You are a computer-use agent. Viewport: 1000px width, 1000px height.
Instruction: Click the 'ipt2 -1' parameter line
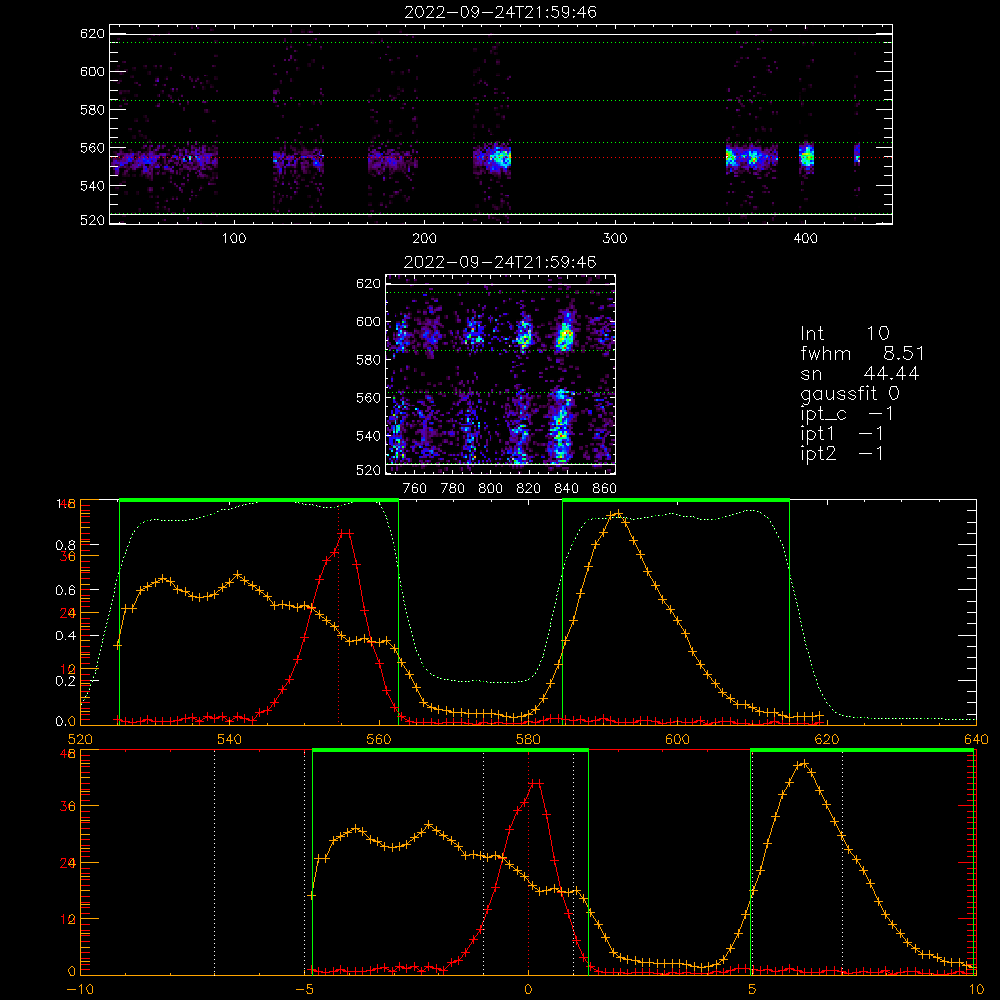[842, 453]
